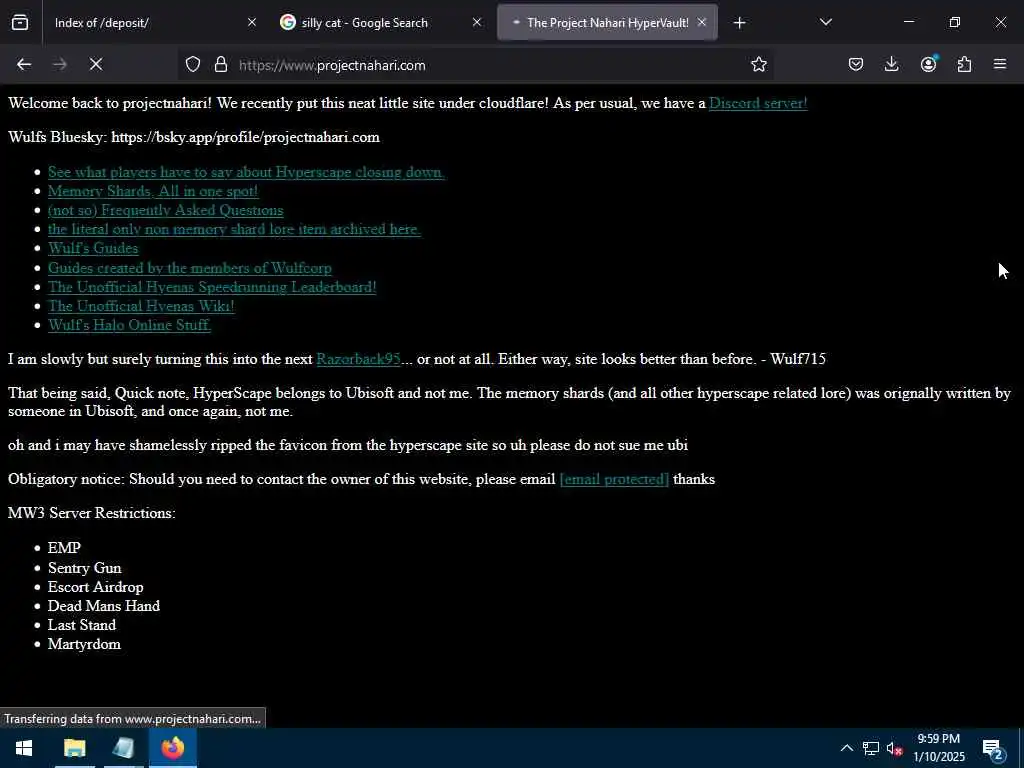Image resolution: width=1024 pixels, height=768 pixels.
Task: Minimize the Firefox window
Action: [908, 22]
